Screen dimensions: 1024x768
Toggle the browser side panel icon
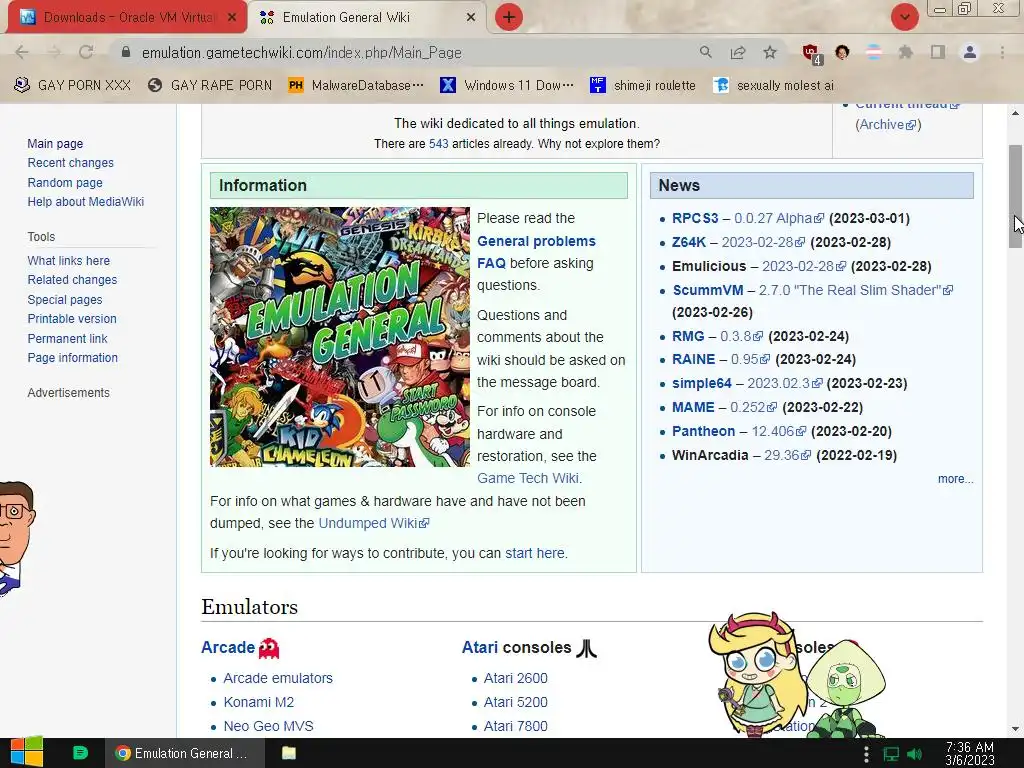pyautogui.click(x=938, y=52)
